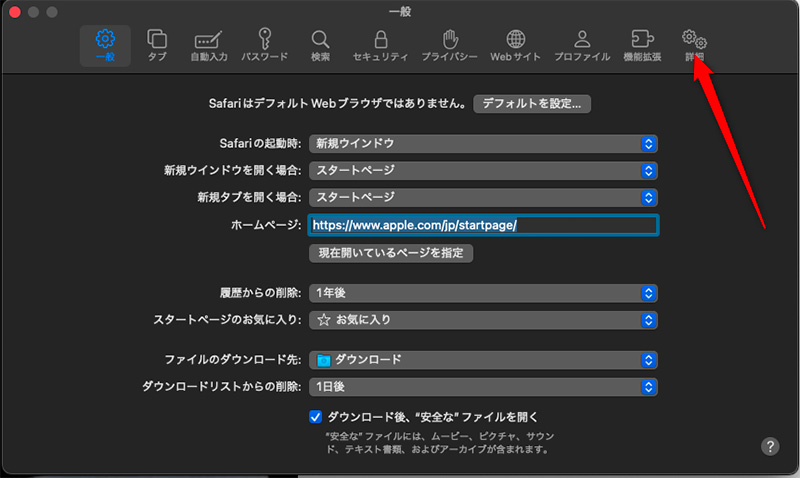Click 現在開いているページを指定 button
Image resolution: width=800 pixels, height=478 pixels.
391,253
